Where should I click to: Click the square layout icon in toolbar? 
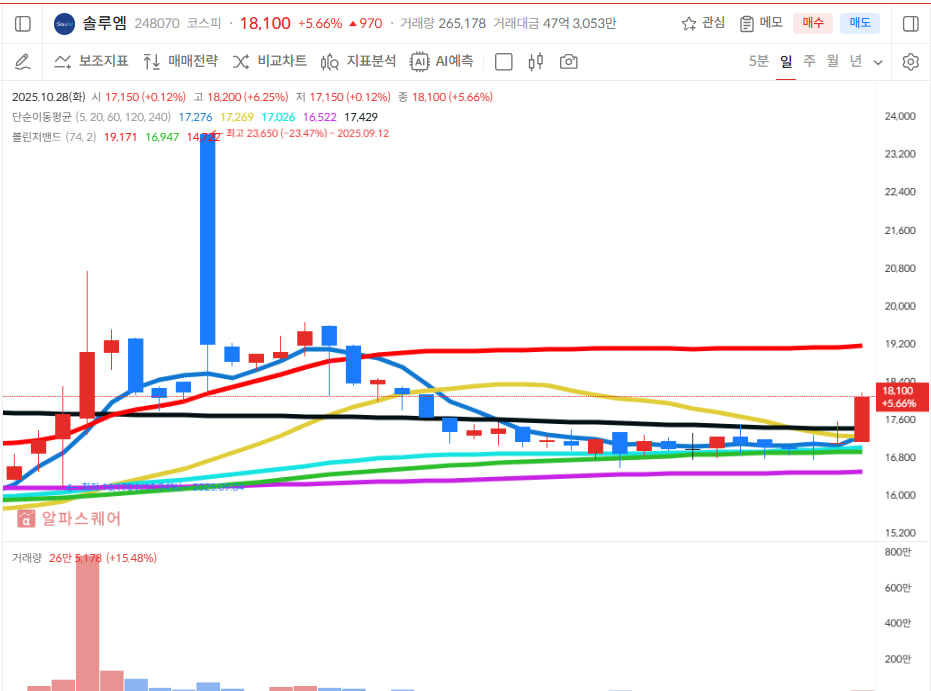tap(504, 62)
